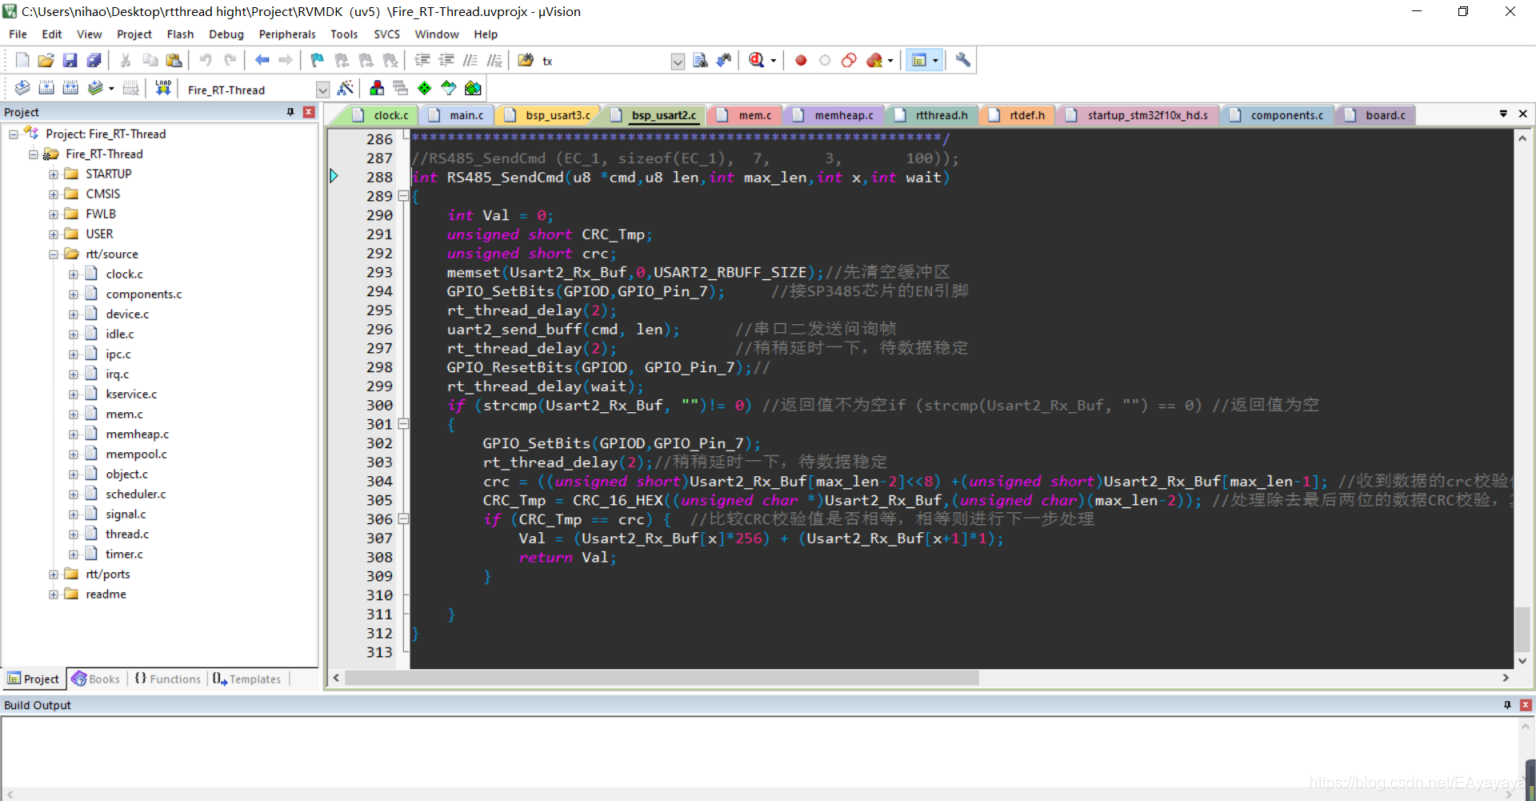The width and height of the screenshot is (1536, 801).
Task: Open Pack Installer icon
Action: pyautogui.click(x=473, y=88)
